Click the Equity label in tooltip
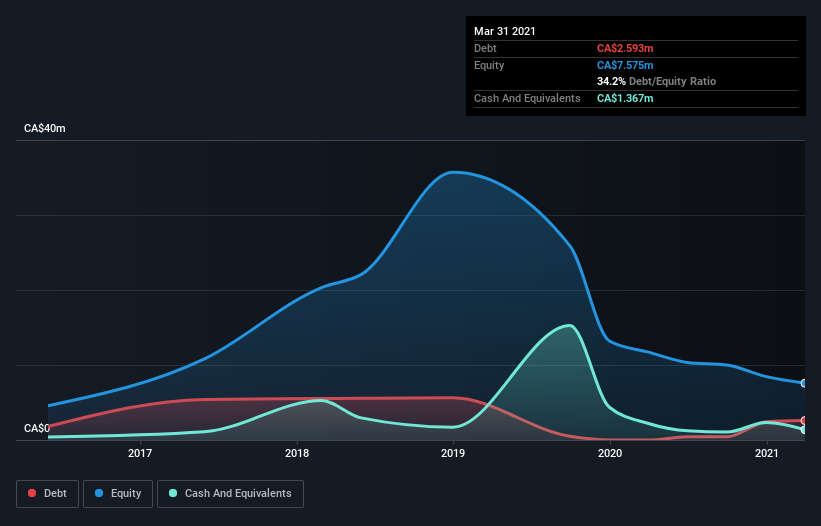The width and height of the screenshot is (821, 526). tap(489, 65)
